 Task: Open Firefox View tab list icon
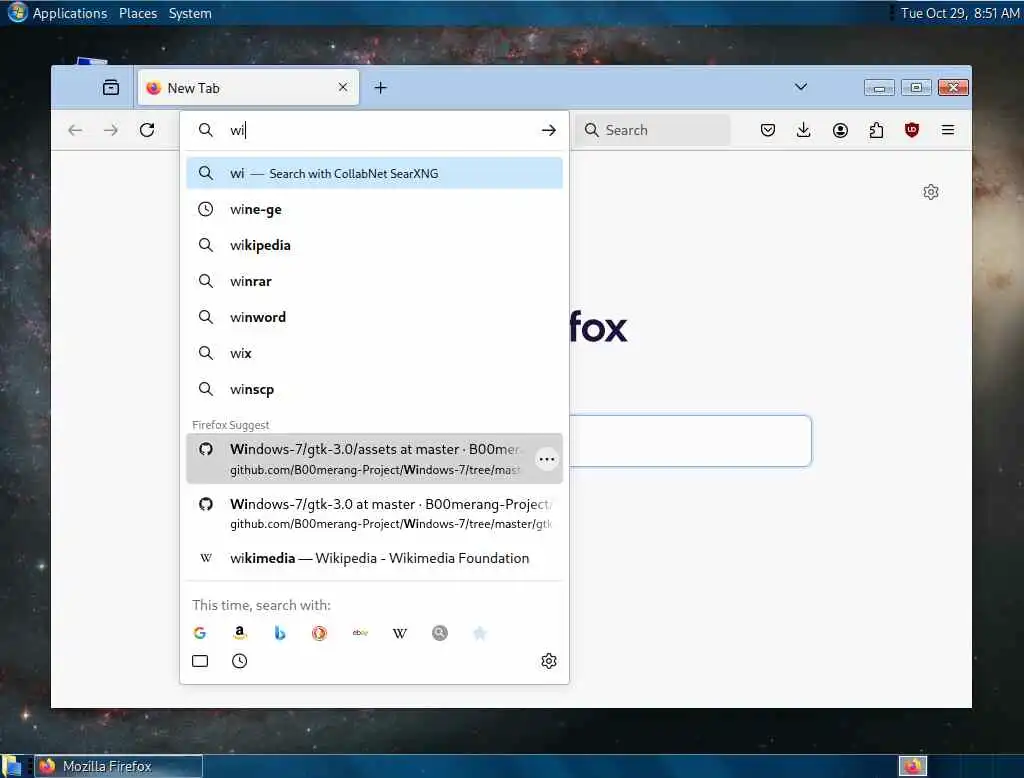click(x=111, y=88)
